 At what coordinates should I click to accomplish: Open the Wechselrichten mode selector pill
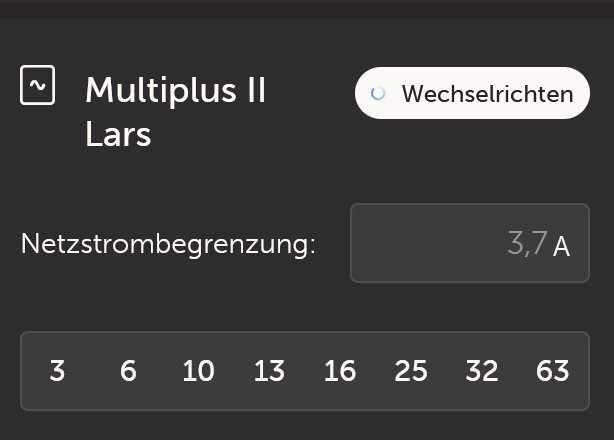coord(472,94)
